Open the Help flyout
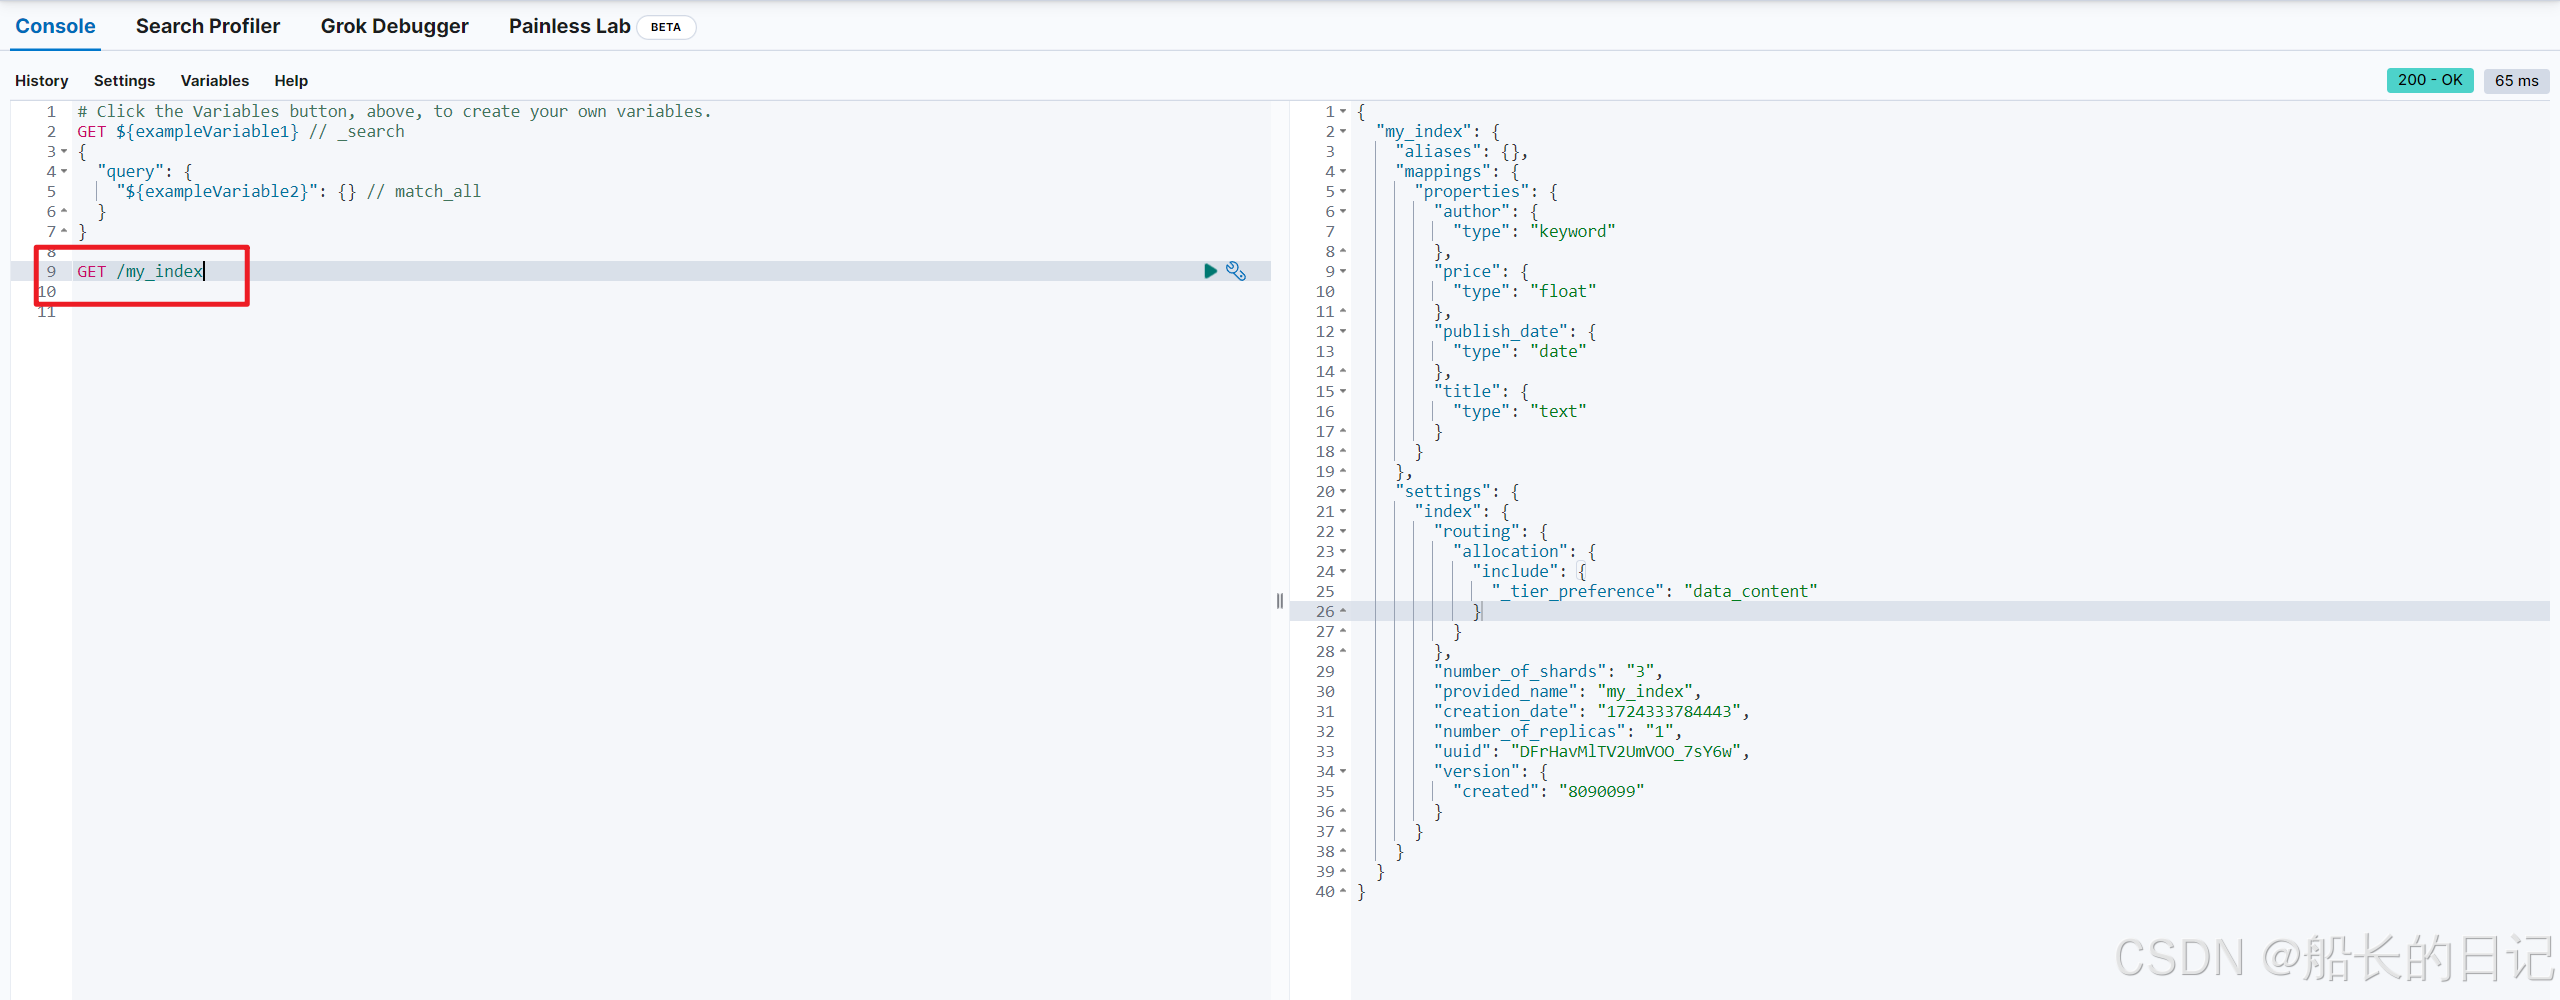Screen dimensions: 2560x1000 (x=291, y=81)
